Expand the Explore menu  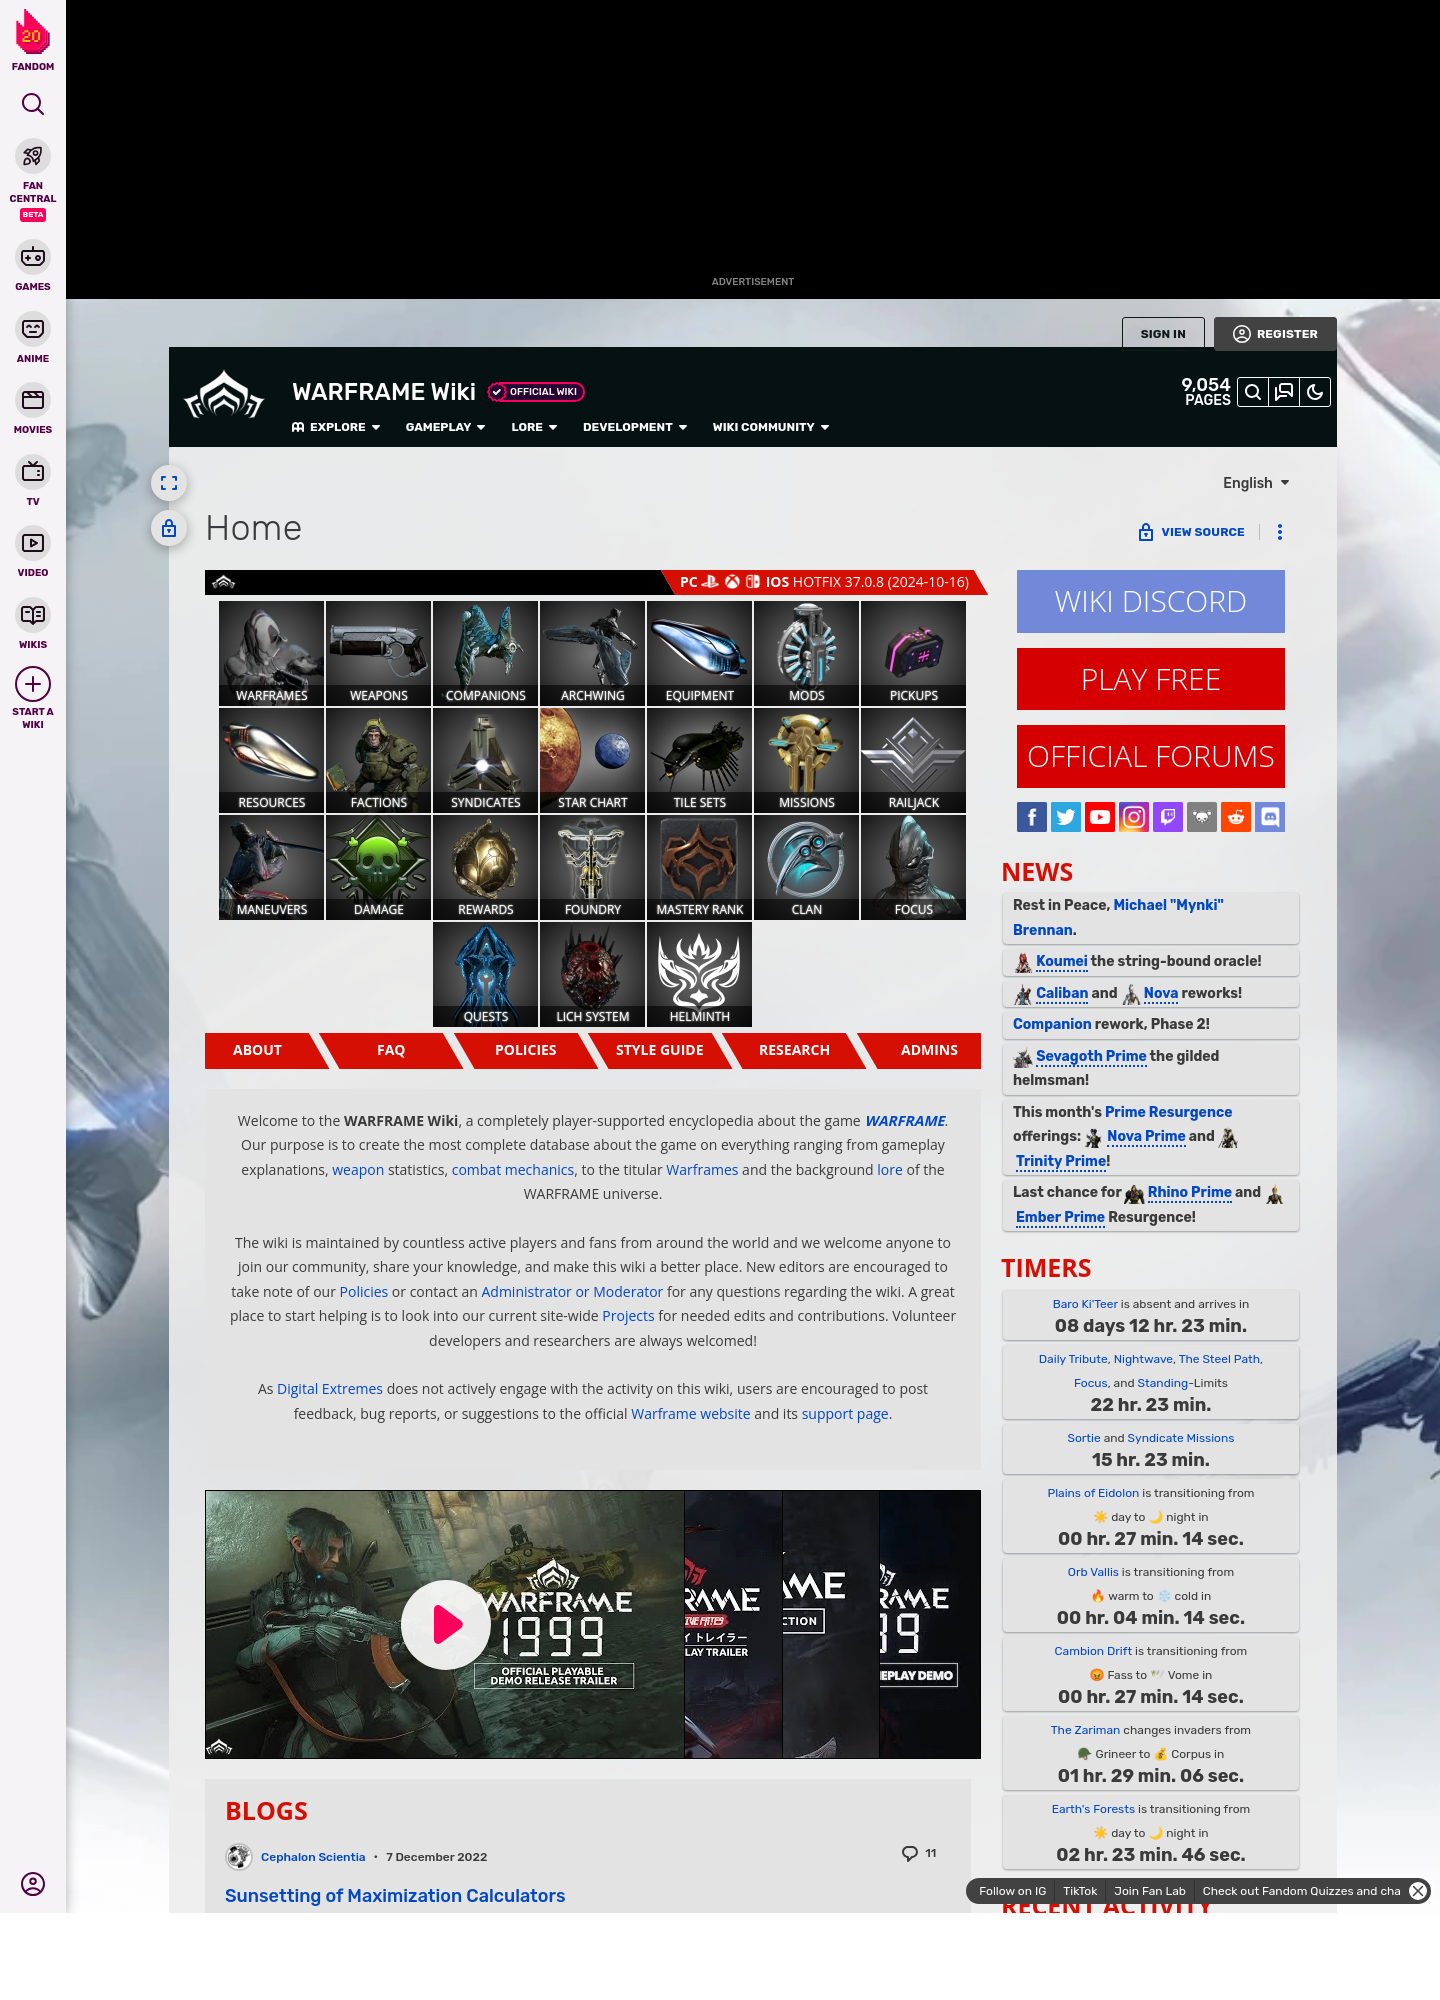pyautogui.click(x=336, y=427)
